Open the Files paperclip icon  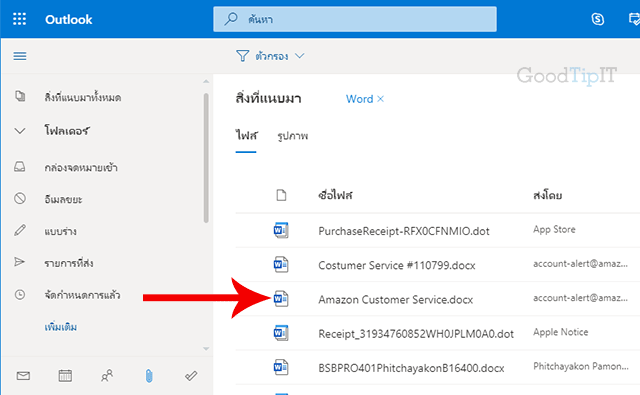(x=149, y=376)
